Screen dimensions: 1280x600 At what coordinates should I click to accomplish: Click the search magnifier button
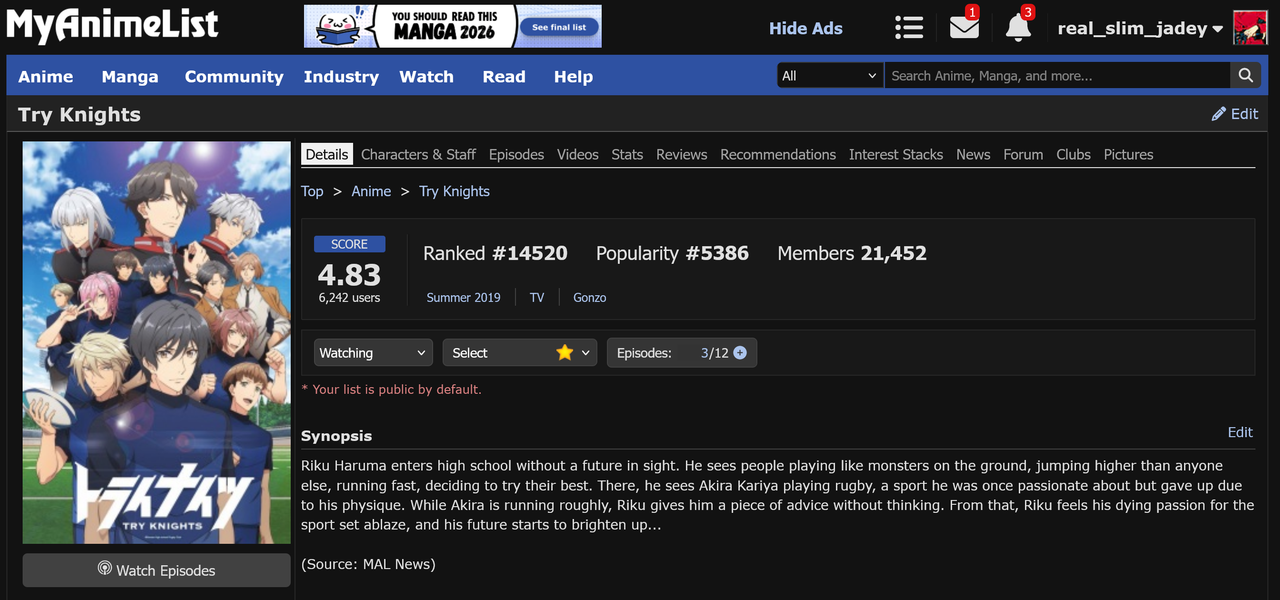pos(1245,76)
